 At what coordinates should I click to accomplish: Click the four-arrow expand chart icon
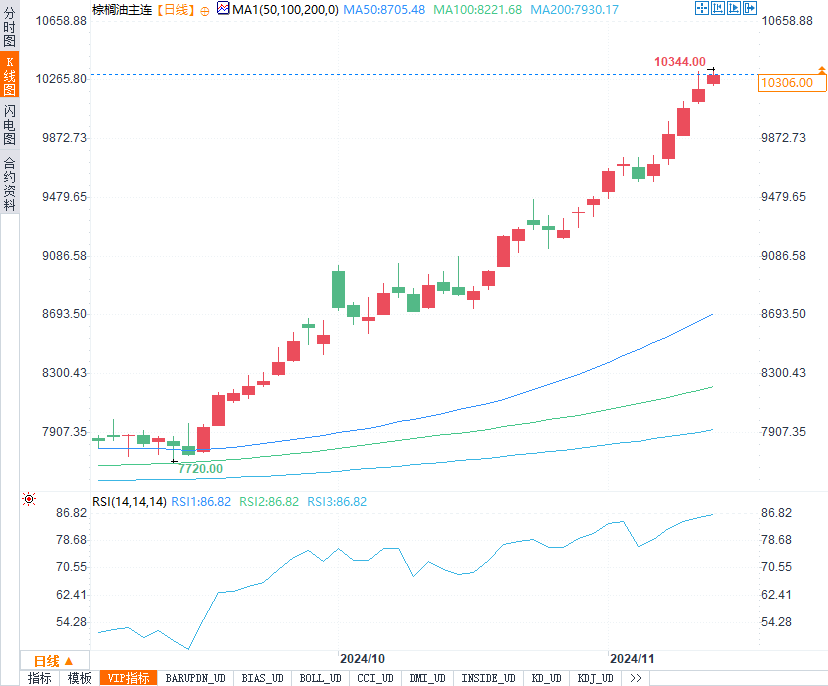point(701,9)
